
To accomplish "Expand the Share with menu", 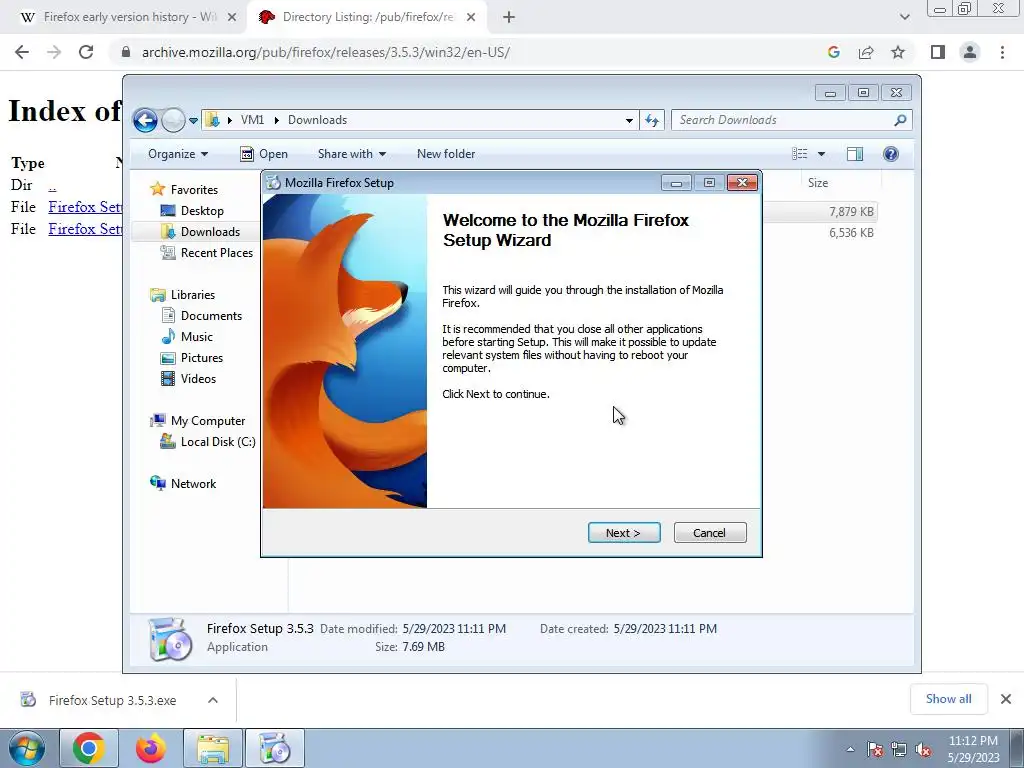I will coord(351,154).
